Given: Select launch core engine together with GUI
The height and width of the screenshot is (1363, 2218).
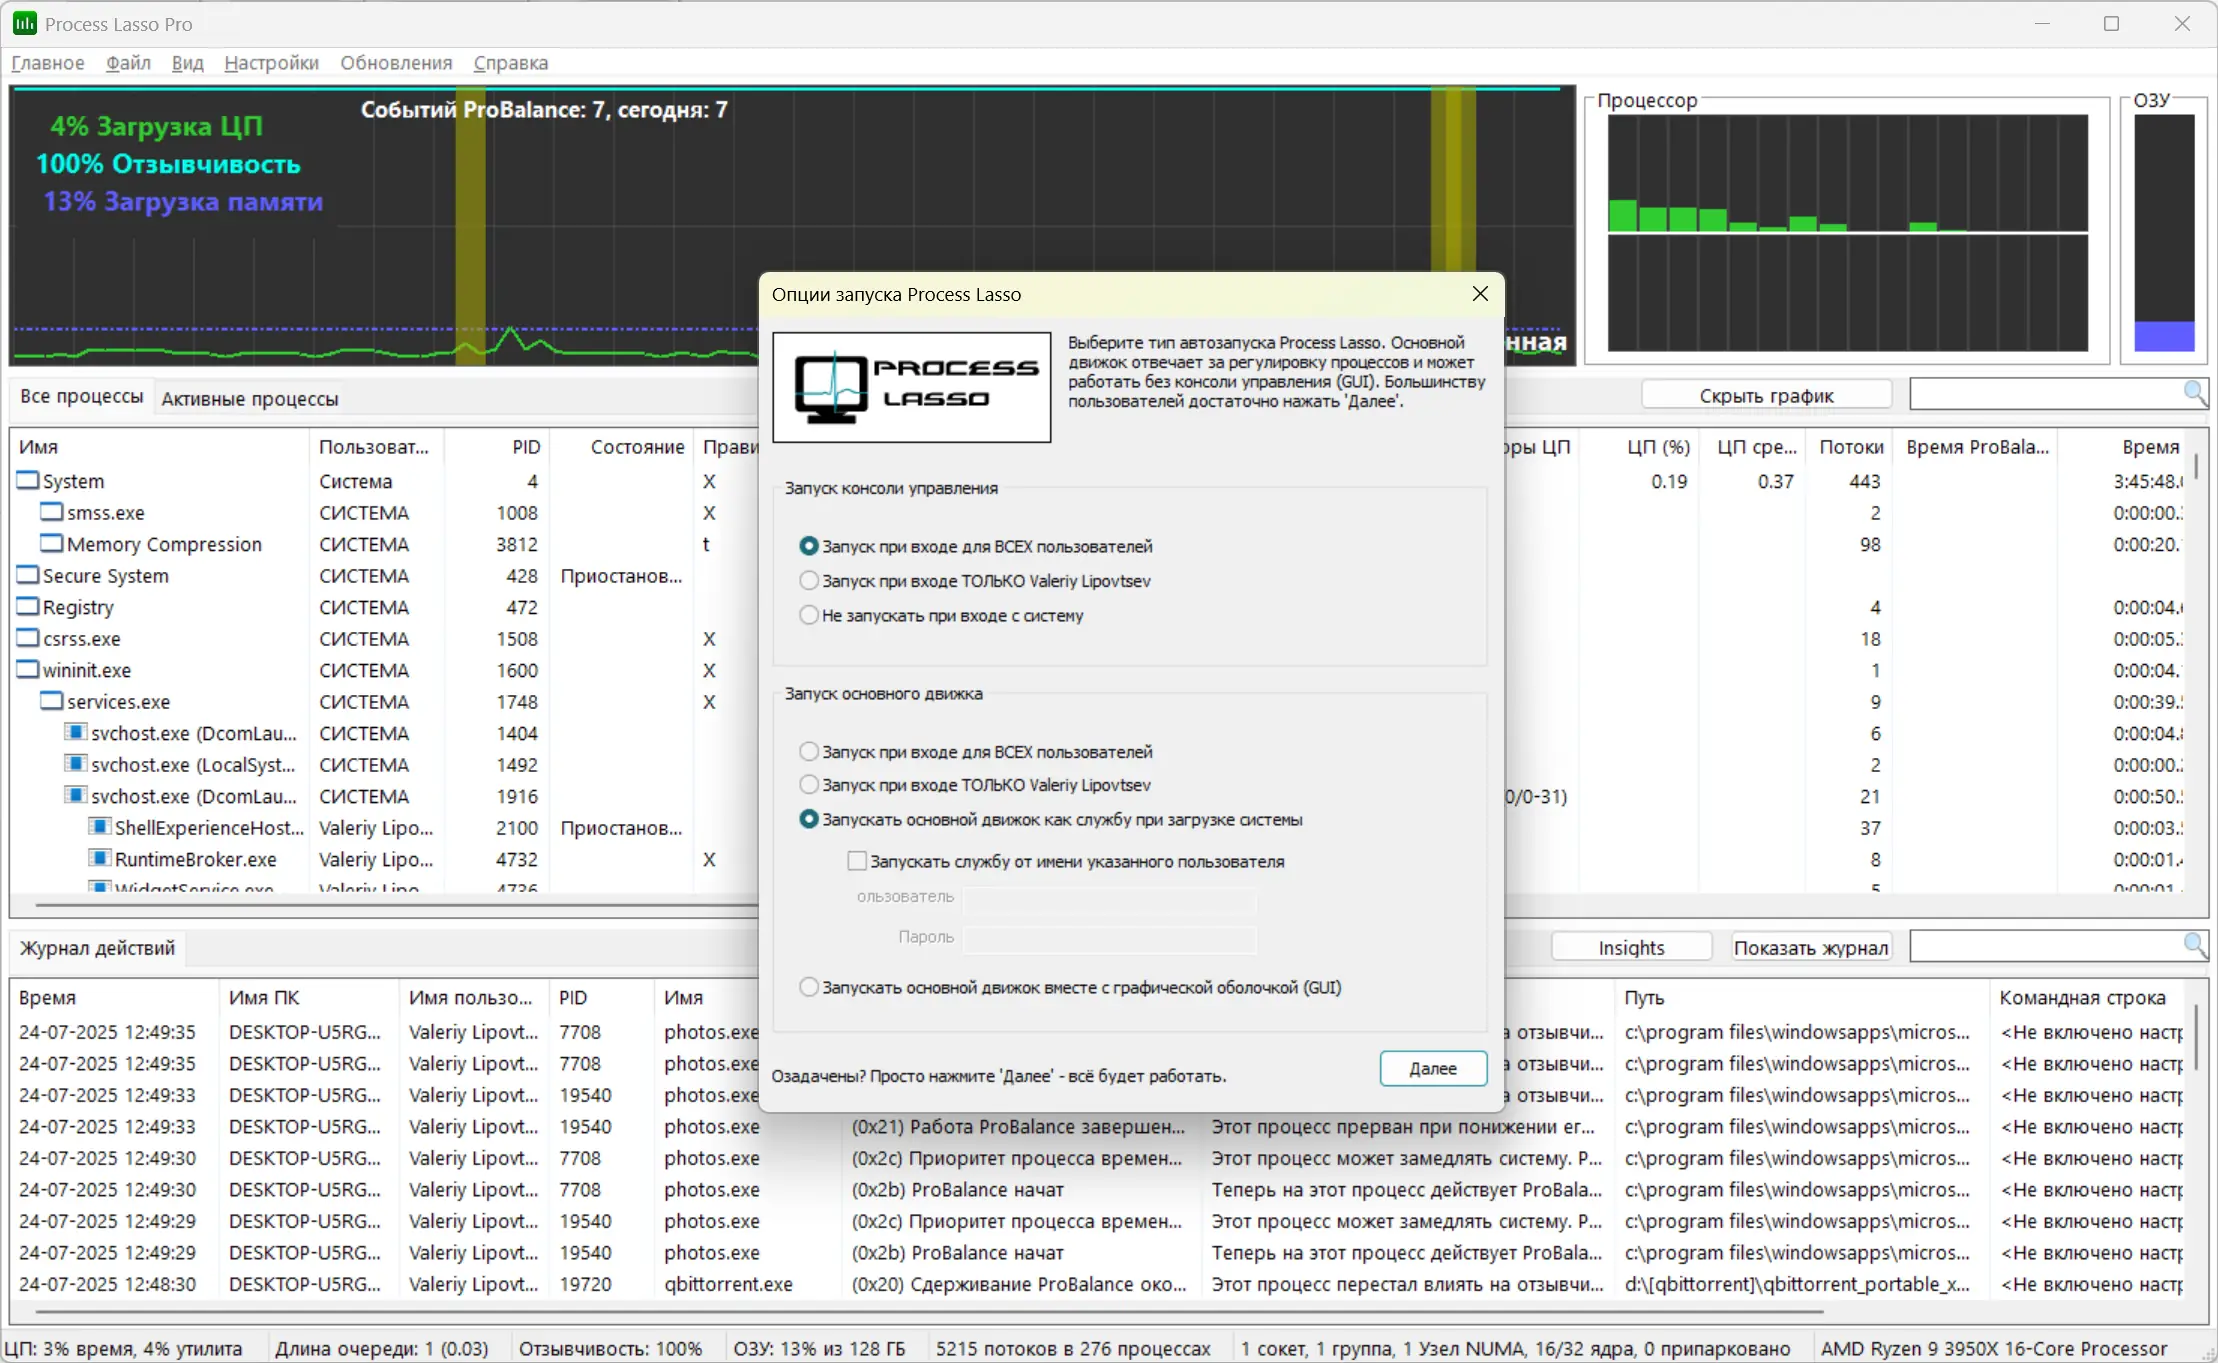Looking at the screenshot, I should 809,987.
